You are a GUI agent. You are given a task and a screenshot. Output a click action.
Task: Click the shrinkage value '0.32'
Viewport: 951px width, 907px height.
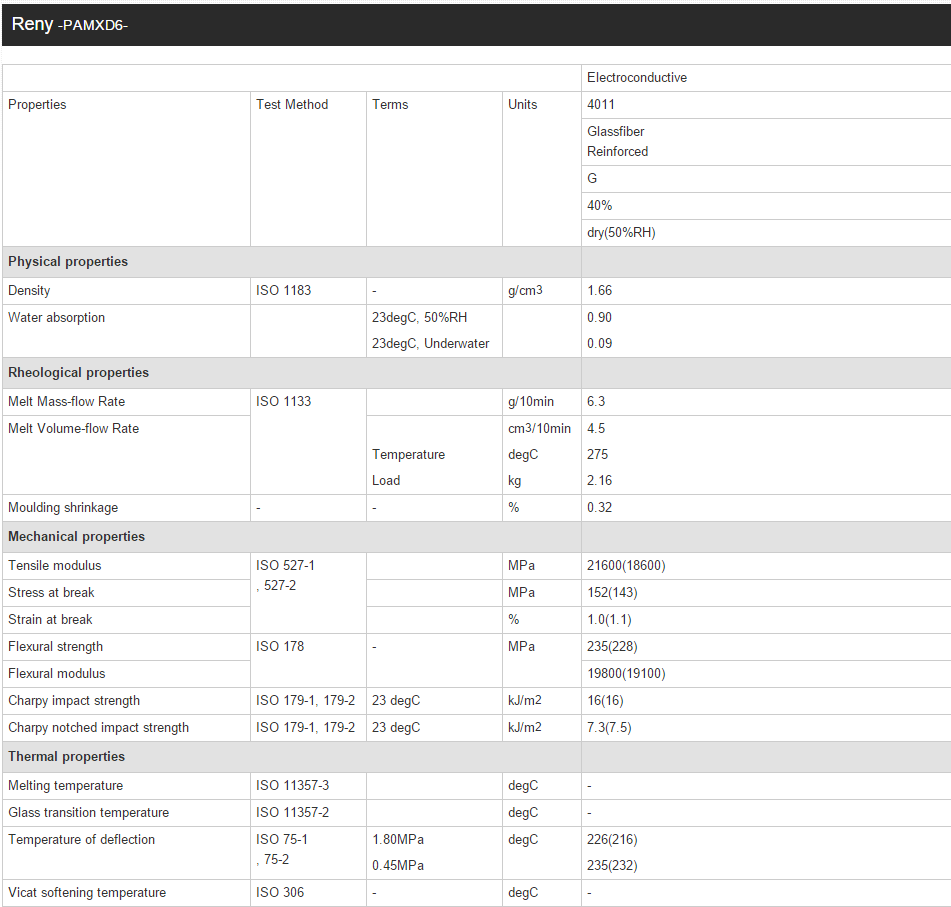(599, 508)
